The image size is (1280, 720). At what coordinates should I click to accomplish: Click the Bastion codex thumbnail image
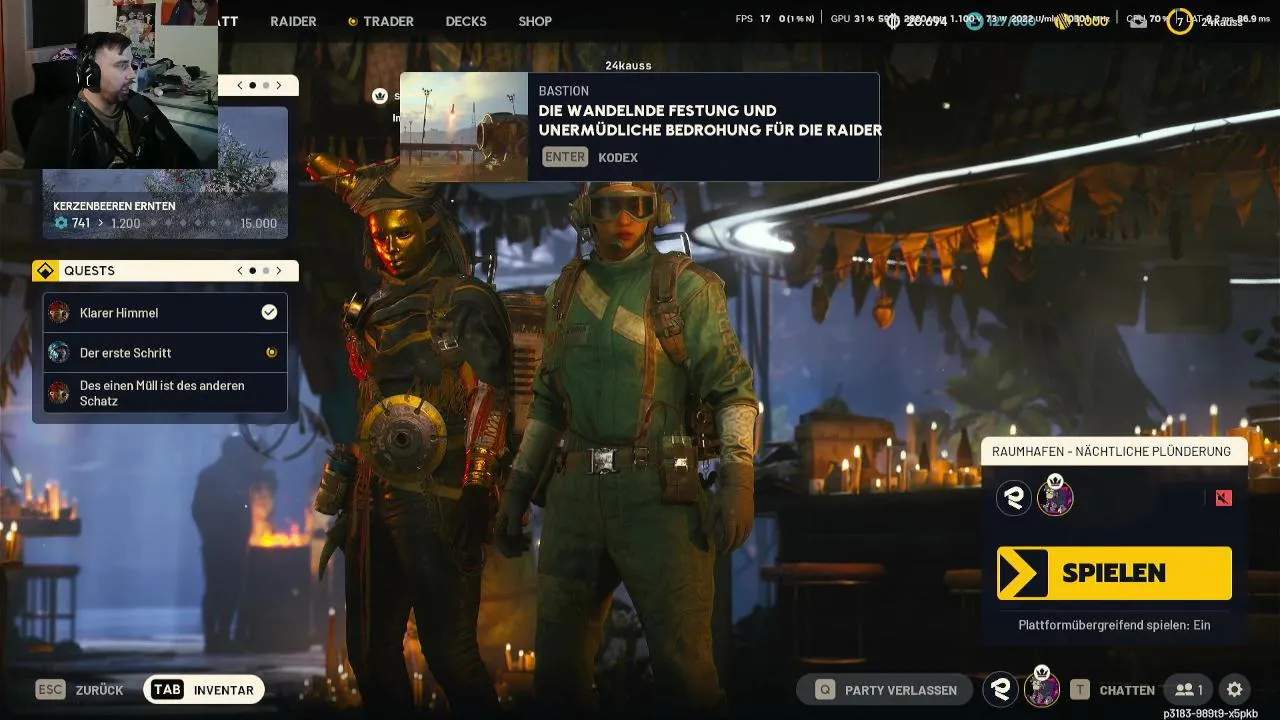(x=464, y=126)
